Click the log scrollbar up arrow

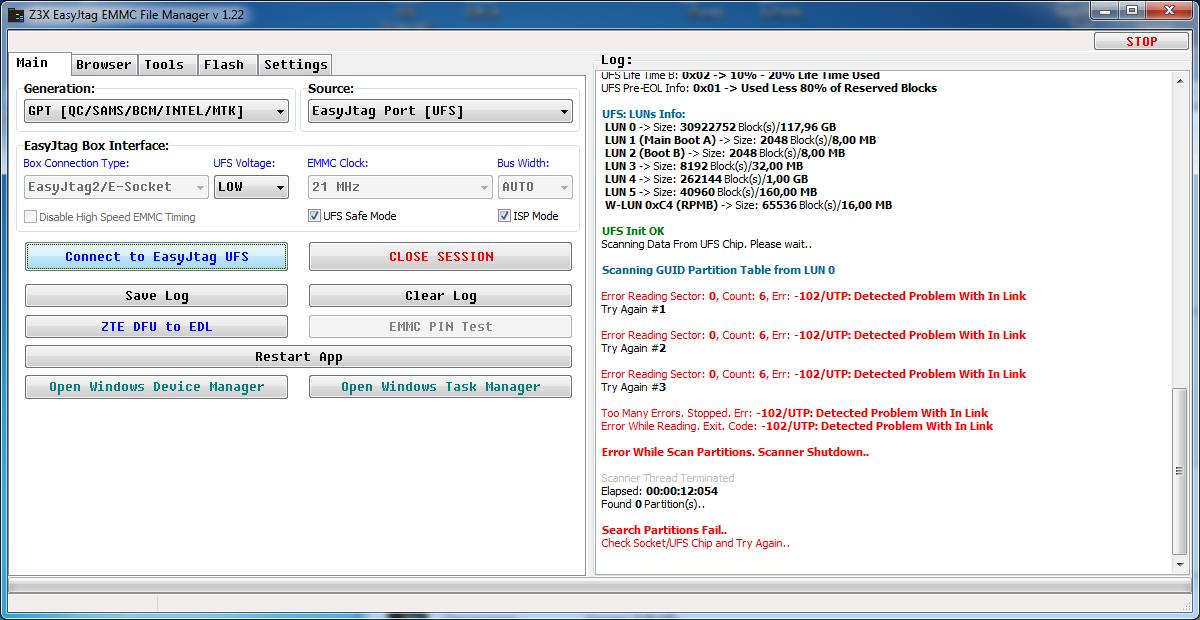pyautogui.click(x=1180, y=79)
